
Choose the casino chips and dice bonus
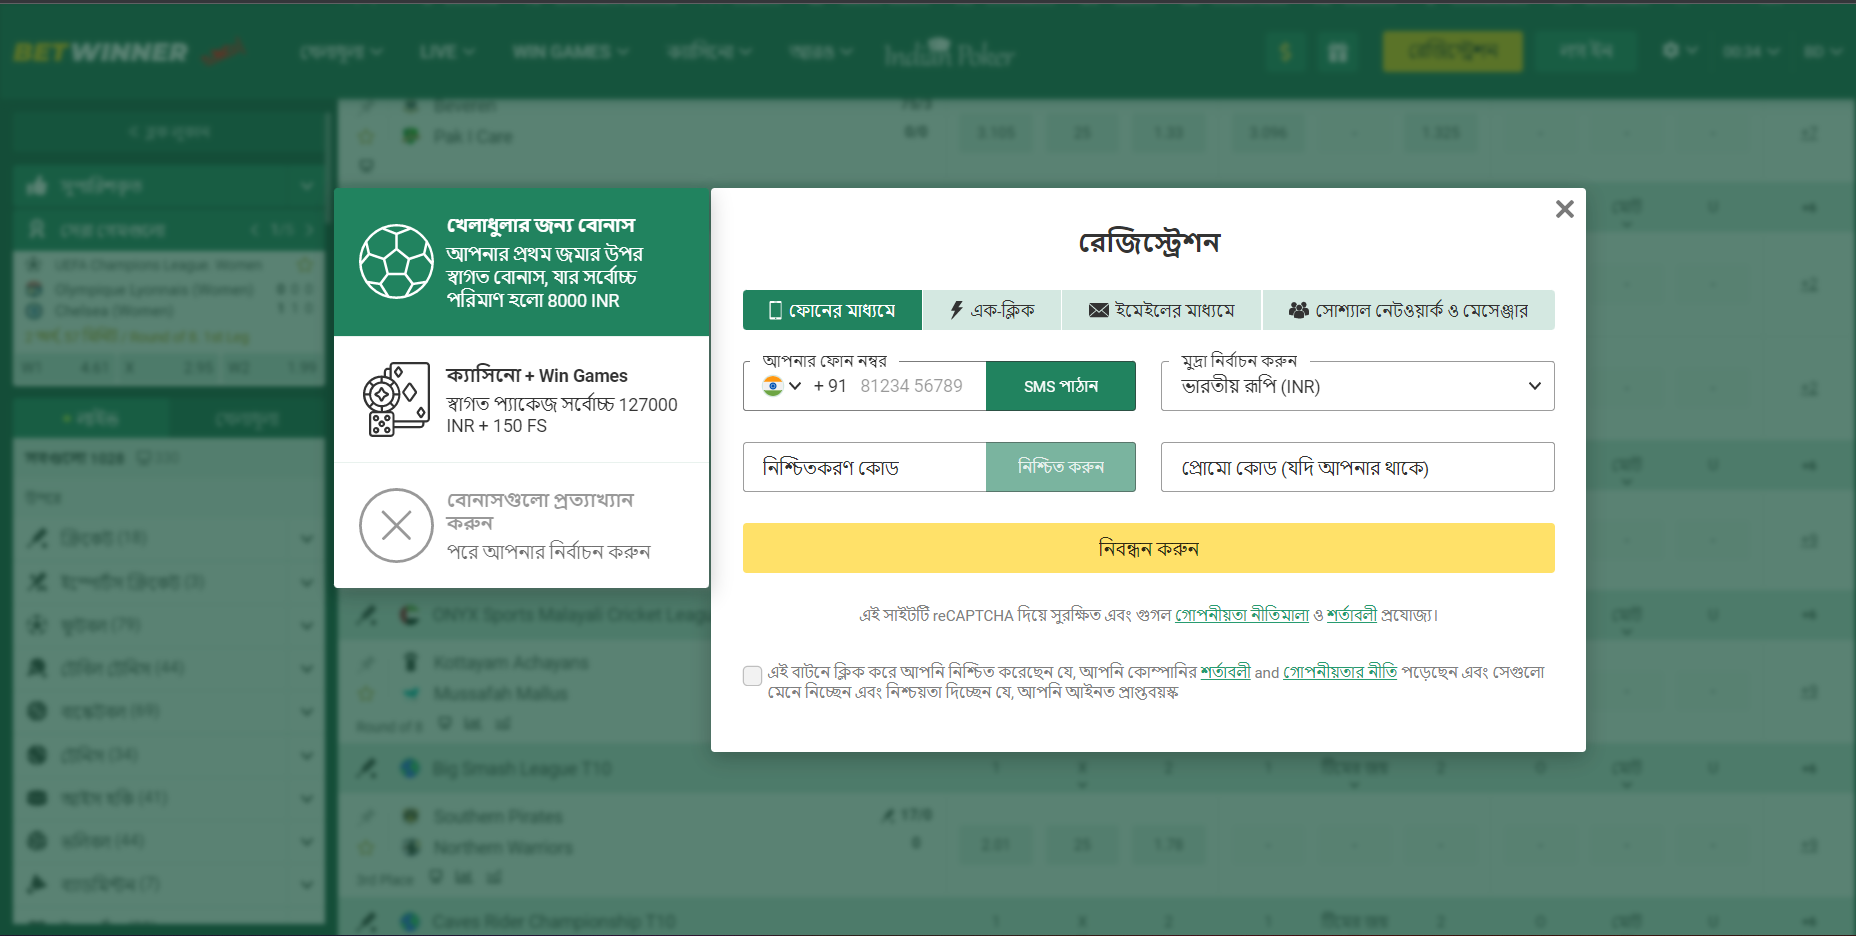pos(521,399)
